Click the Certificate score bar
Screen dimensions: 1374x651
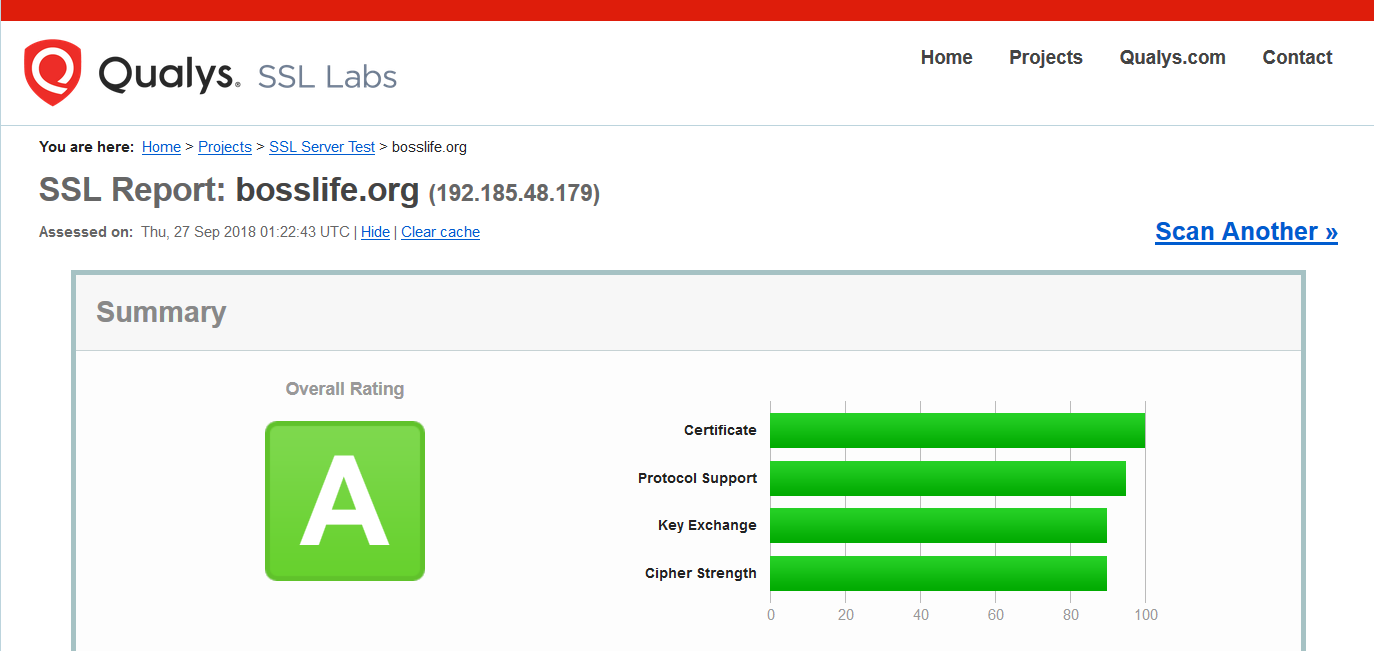[x=957, y=431]
